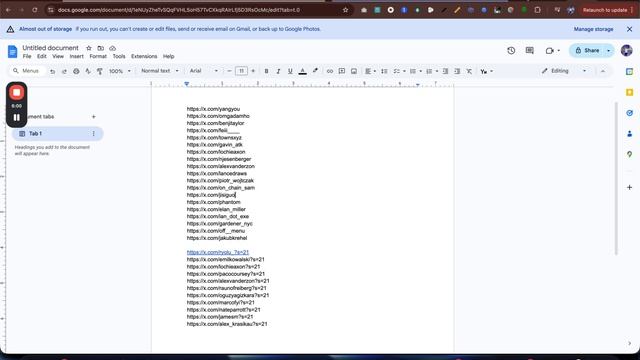Open the Editing mode dropdown
640x360 pixels.
coord(564,71)
